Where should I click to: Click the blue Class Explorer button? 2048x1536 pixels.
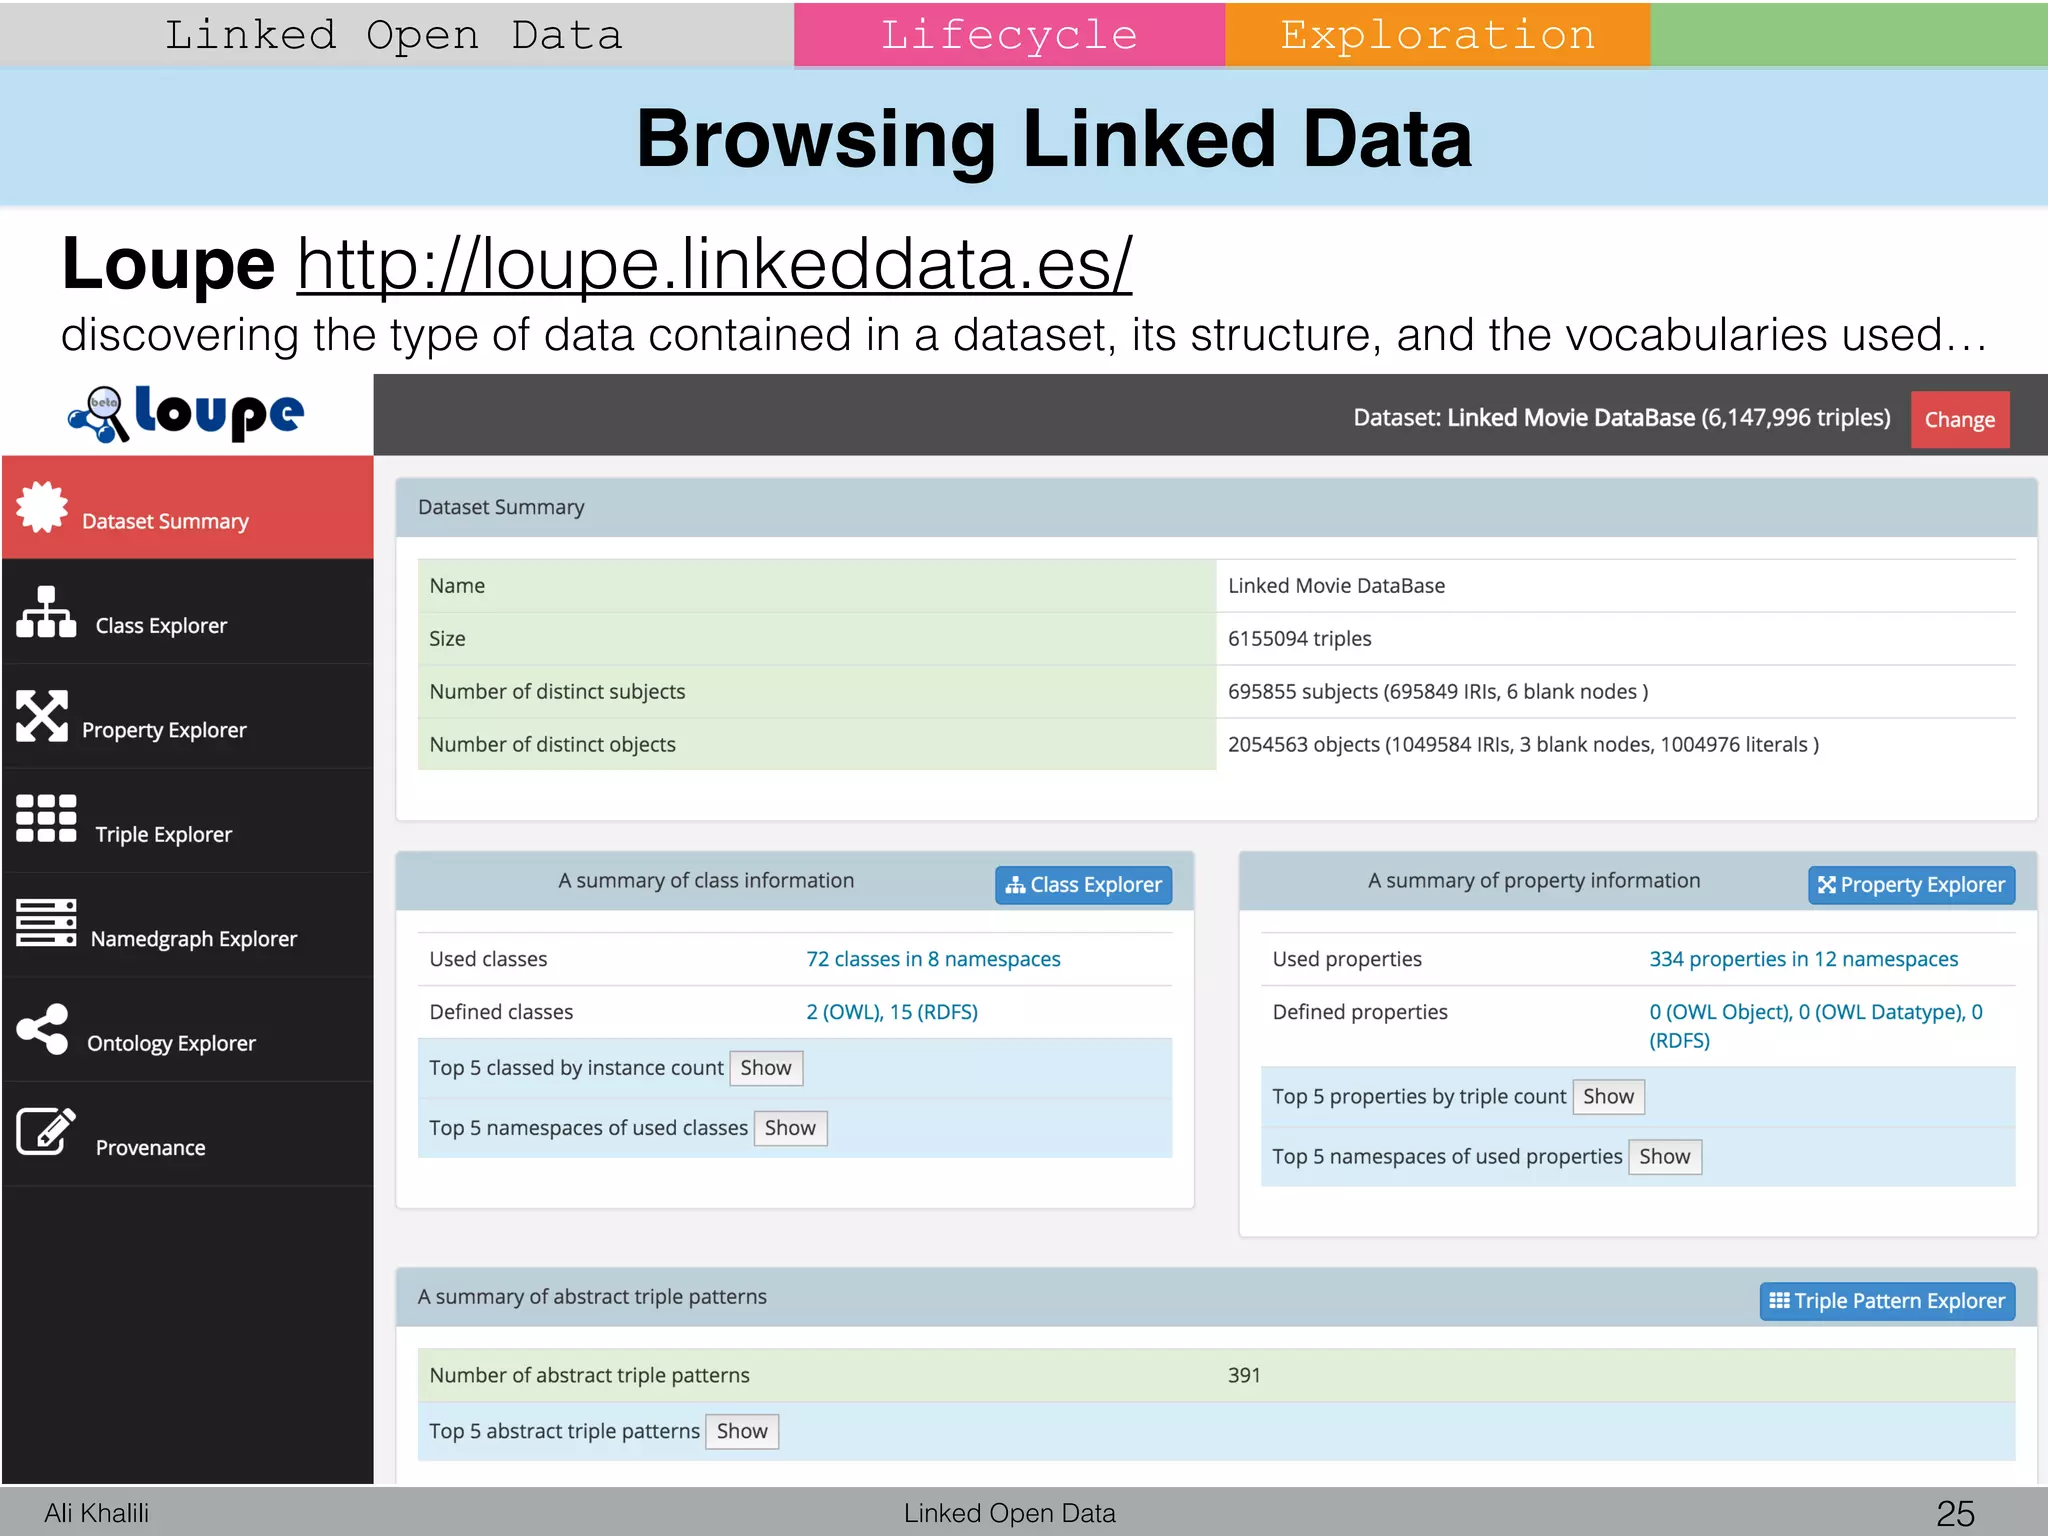click(x=1083, y=885)
